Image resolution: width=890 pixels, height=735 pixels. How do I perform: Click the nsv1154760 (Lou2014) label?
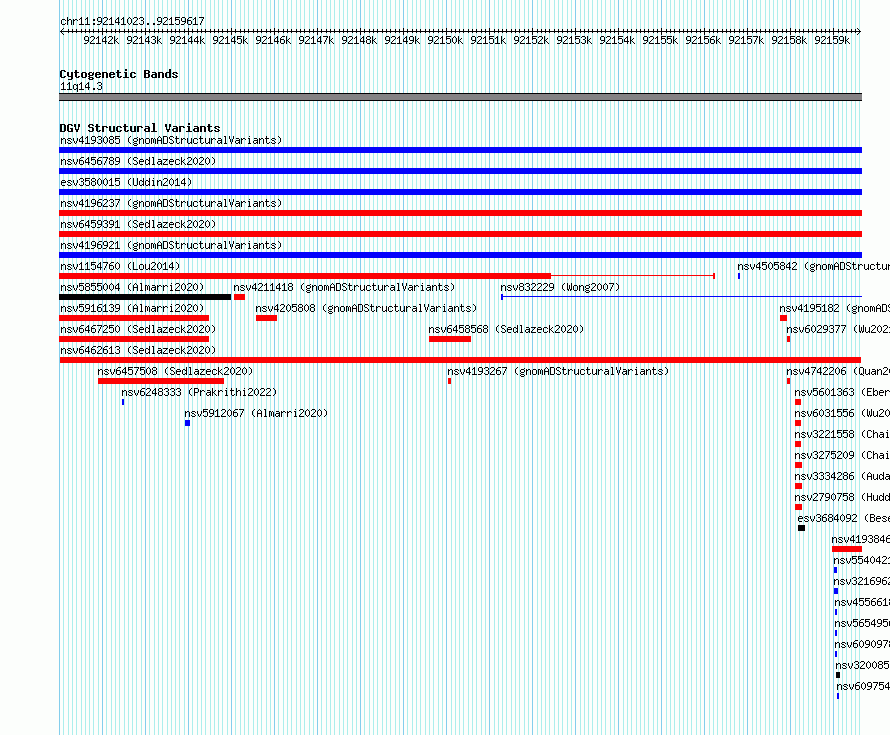pyautogui.click(x=120, y=266)
